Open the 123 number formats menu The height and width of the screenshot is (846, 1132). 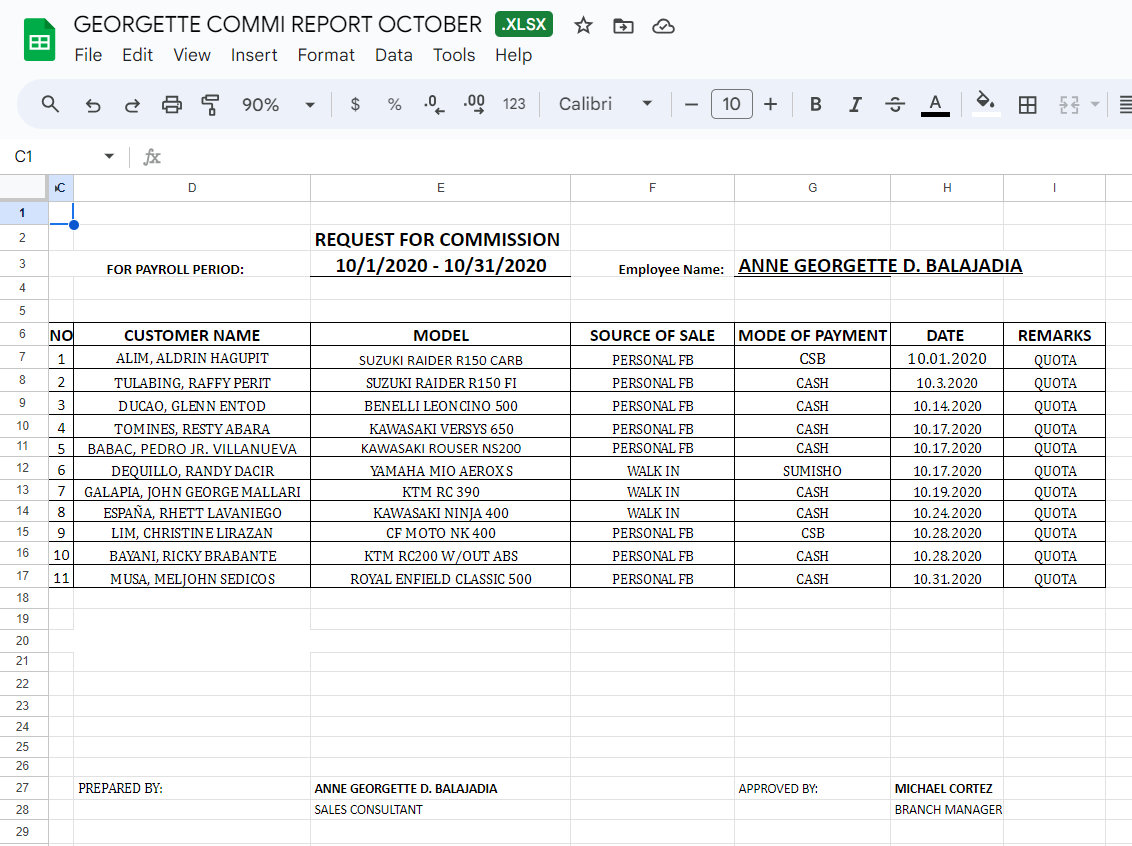click(x=514, y=104)
